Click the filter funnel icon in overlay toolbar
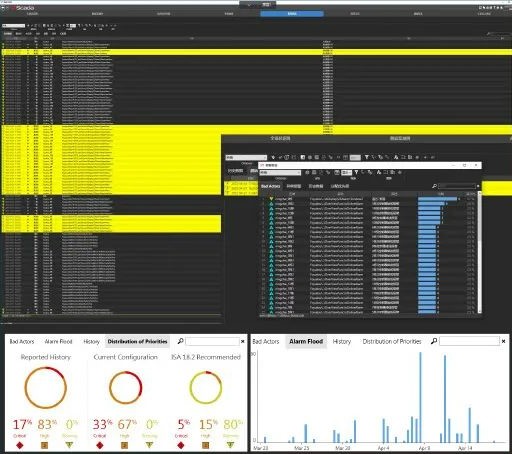The height and width of the screenshot is (454, 512). coord(366,157)
